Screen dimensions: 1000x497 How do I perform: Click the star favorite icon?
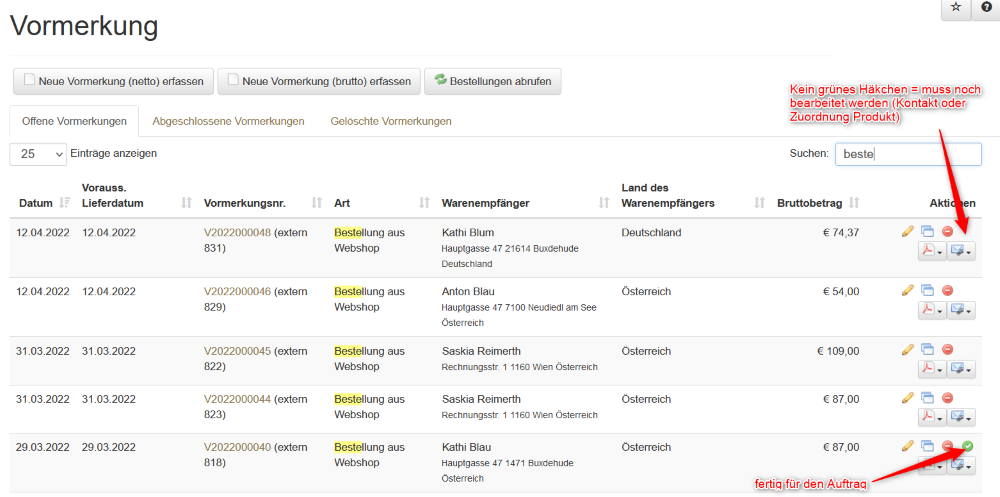click(955, 8)
